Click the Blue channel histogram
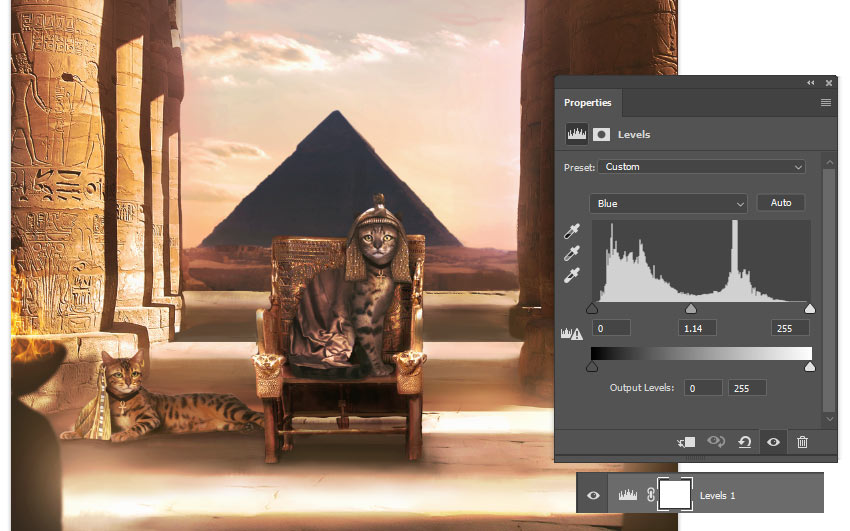Viewport: 850px width, 531px height. tap(701, 261)
